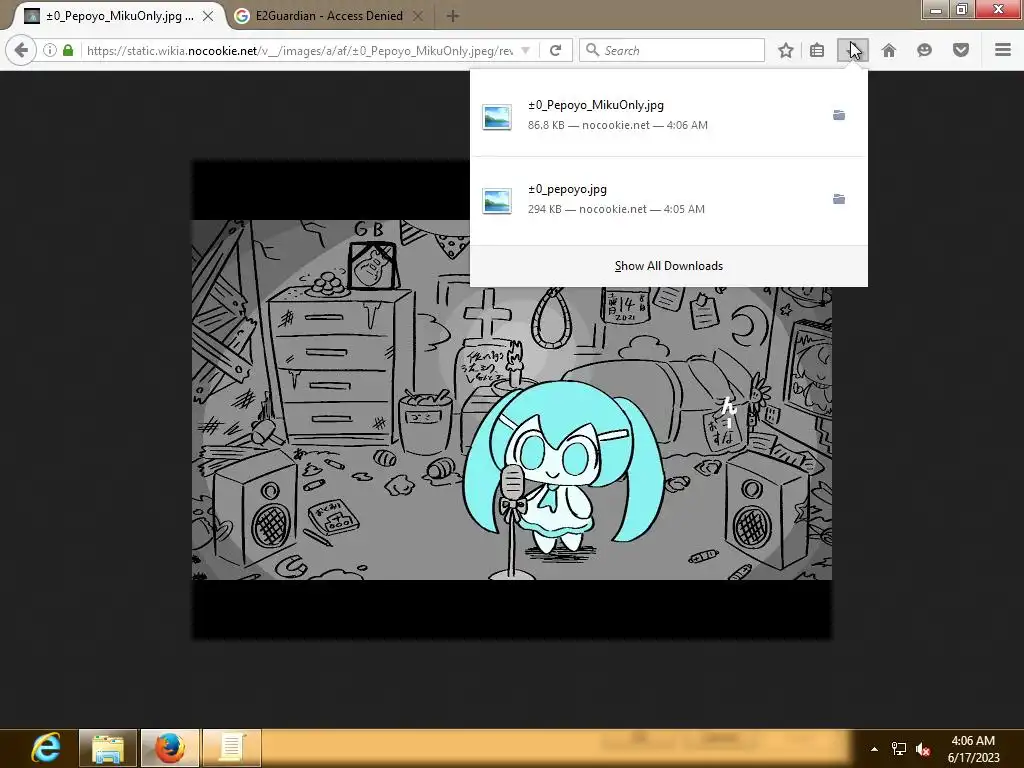Click the URL address bar text
Screen dimensions: 1024x768
300,50
